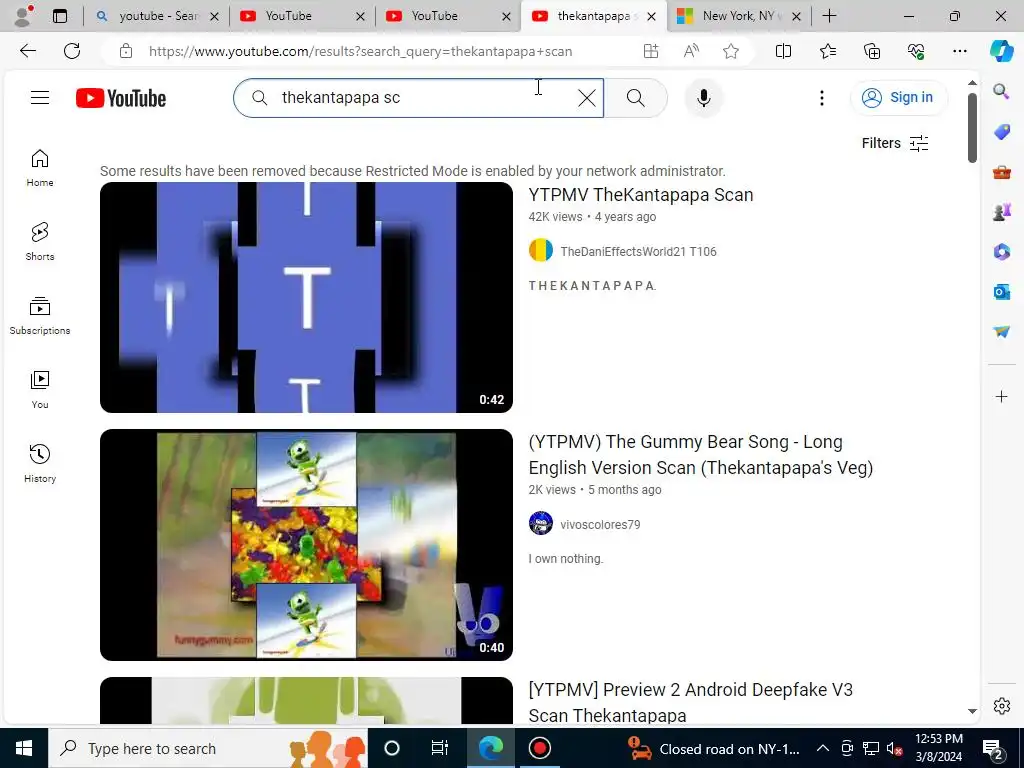
Task: Open Windows Start menu
Action: (24, 748)
